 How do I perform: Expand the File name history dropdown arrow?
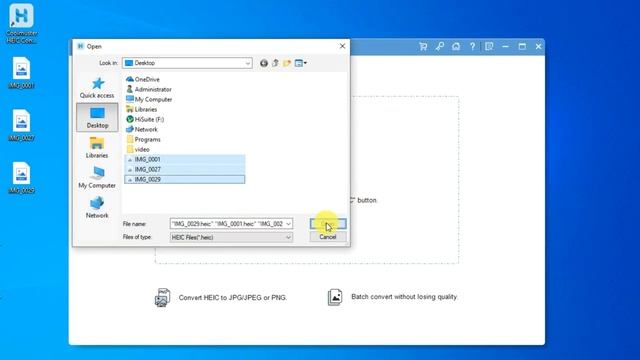tap(288, 224)
